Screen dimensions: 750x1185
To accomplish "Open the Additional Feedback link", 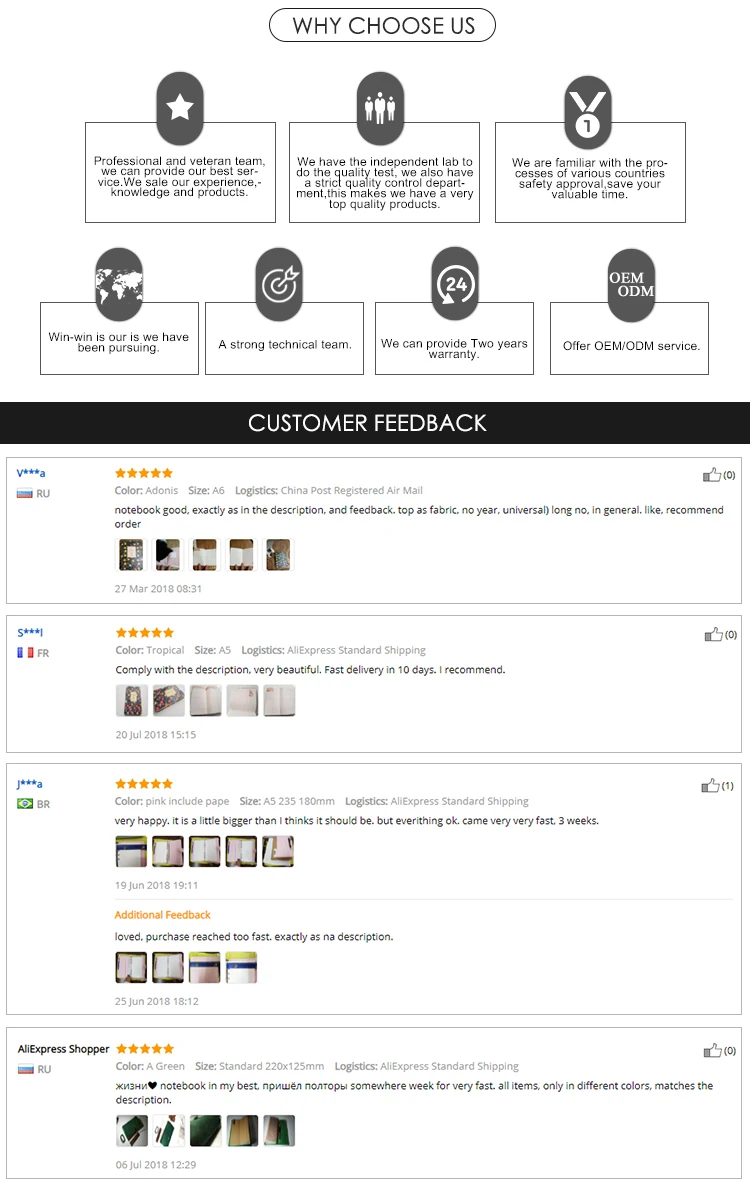I will click(x=162, y=915).
